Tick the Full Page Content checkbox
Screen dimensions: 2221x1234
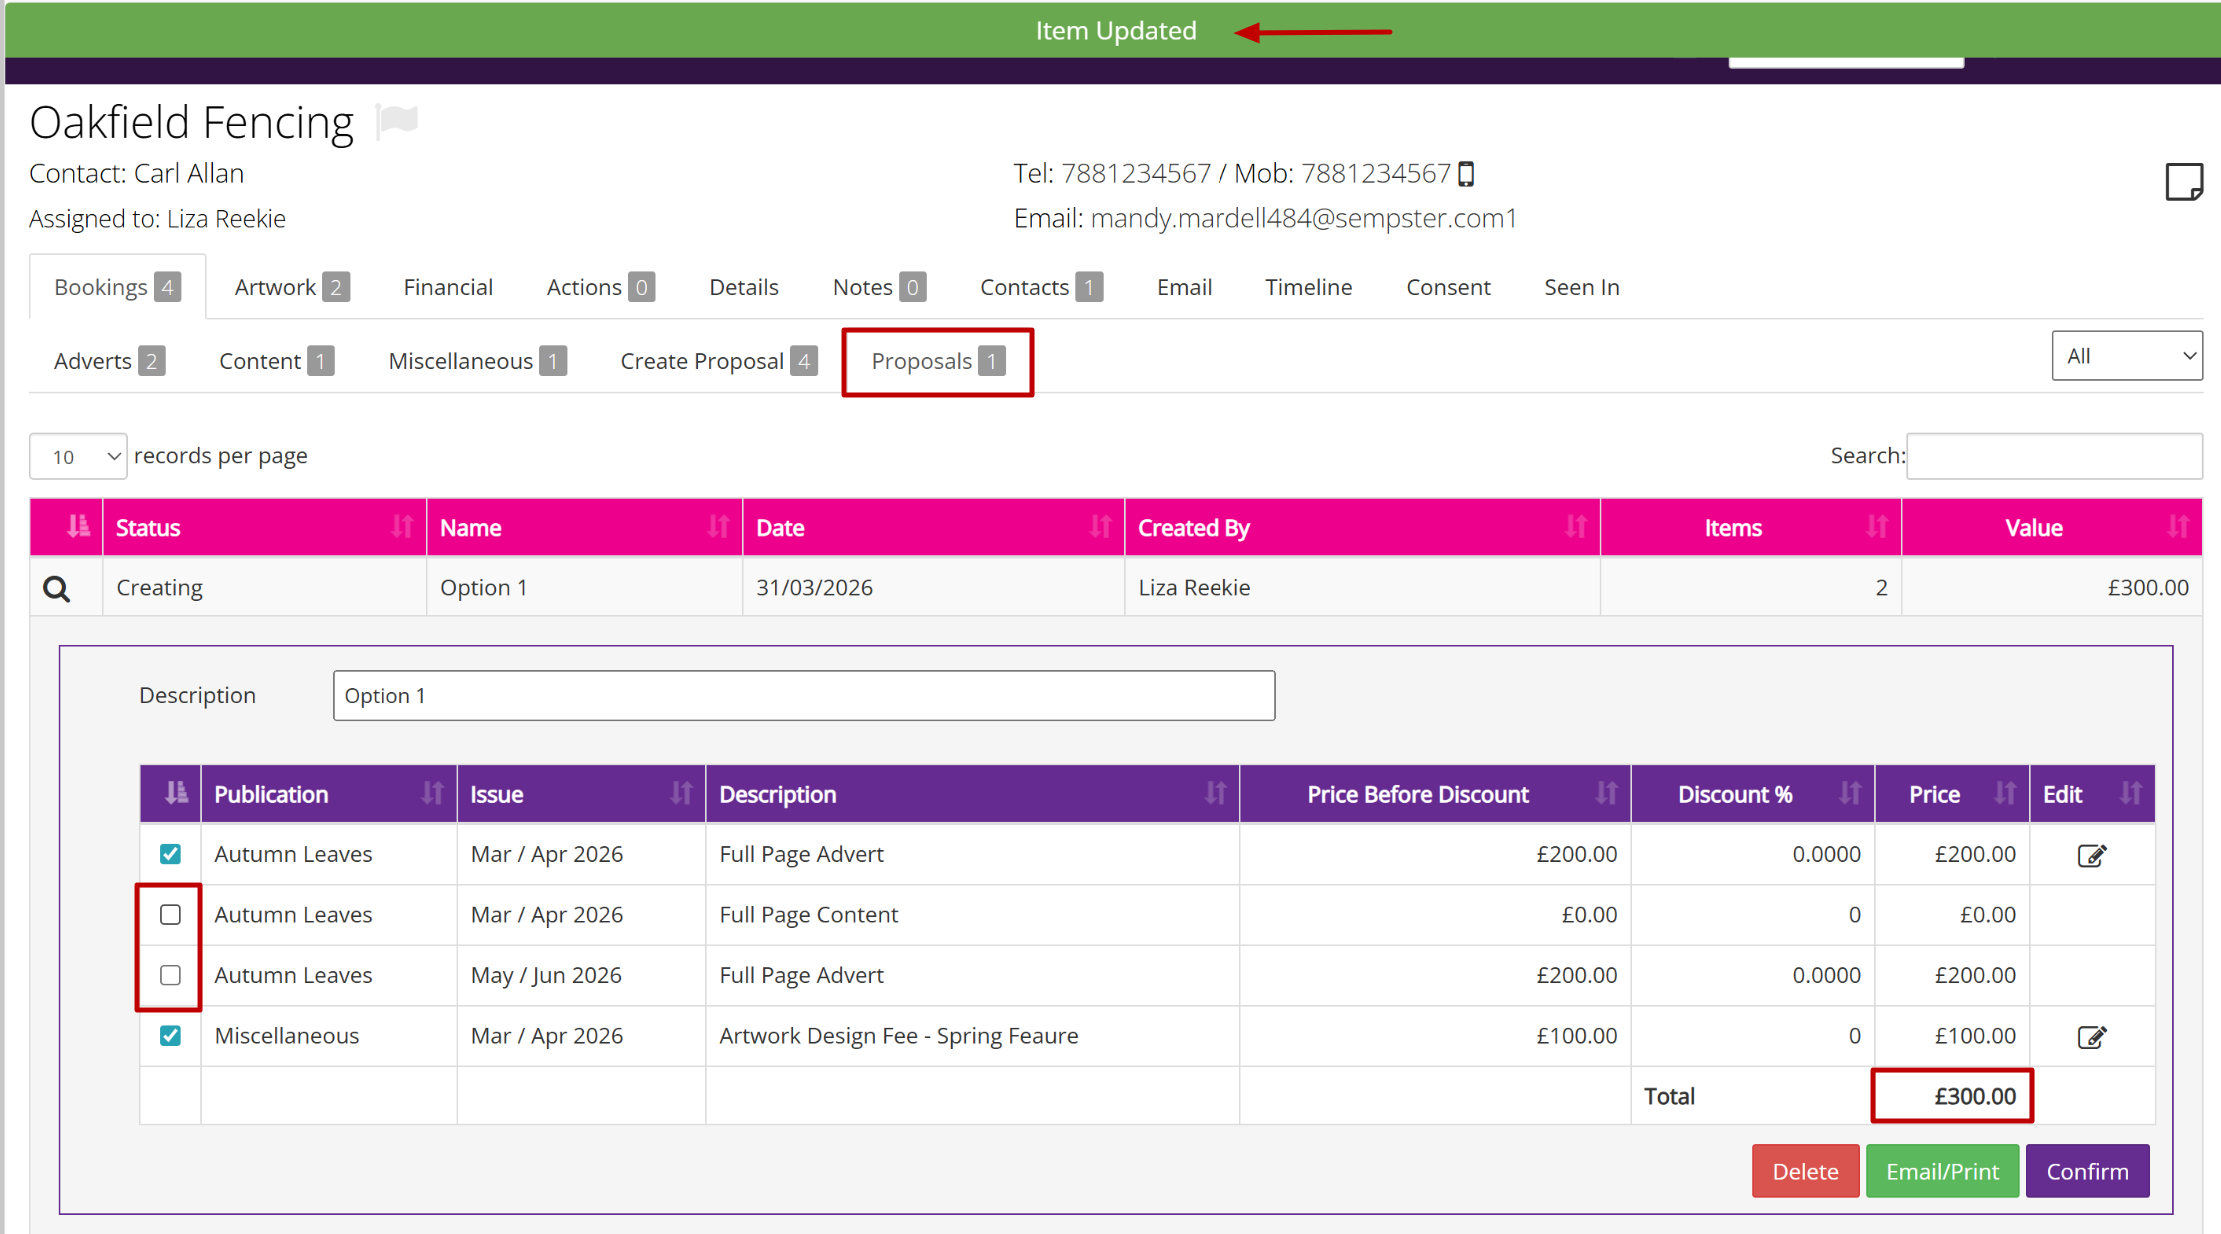click(x=170, y=915)
